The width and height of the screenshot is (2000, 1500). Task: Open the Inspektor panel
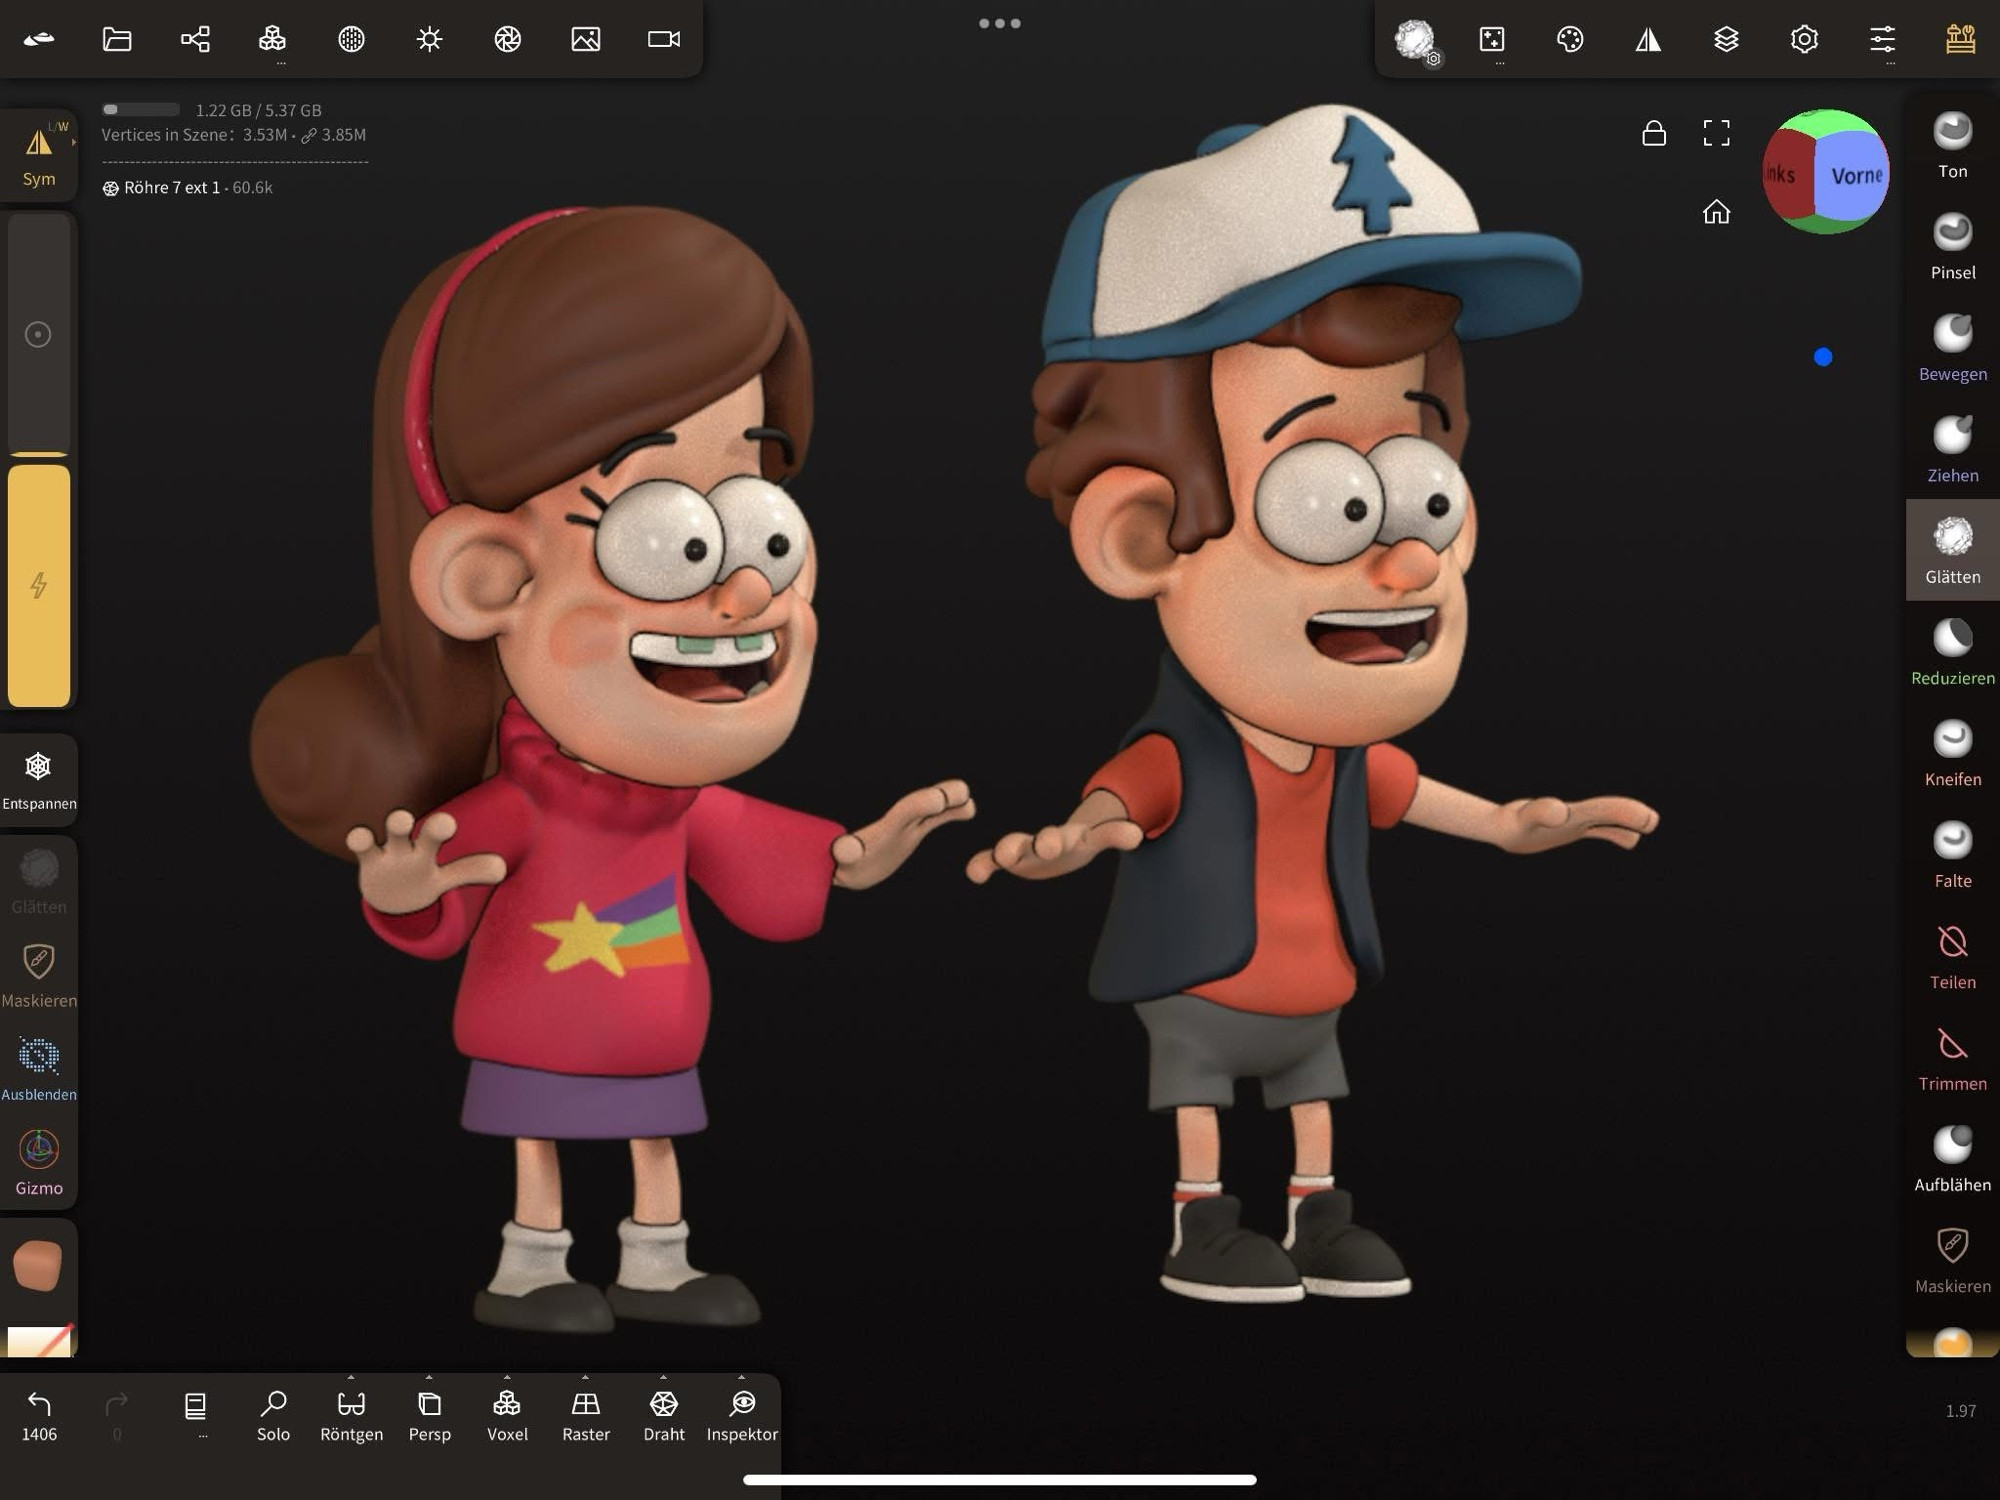point(742,1416)
